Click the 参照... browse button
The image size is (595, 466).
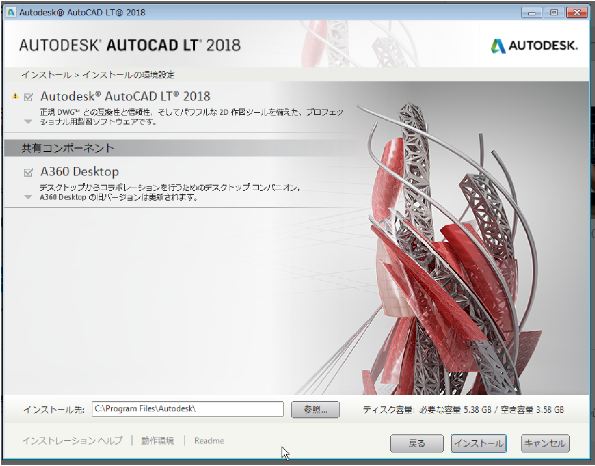tap(315, 409)
